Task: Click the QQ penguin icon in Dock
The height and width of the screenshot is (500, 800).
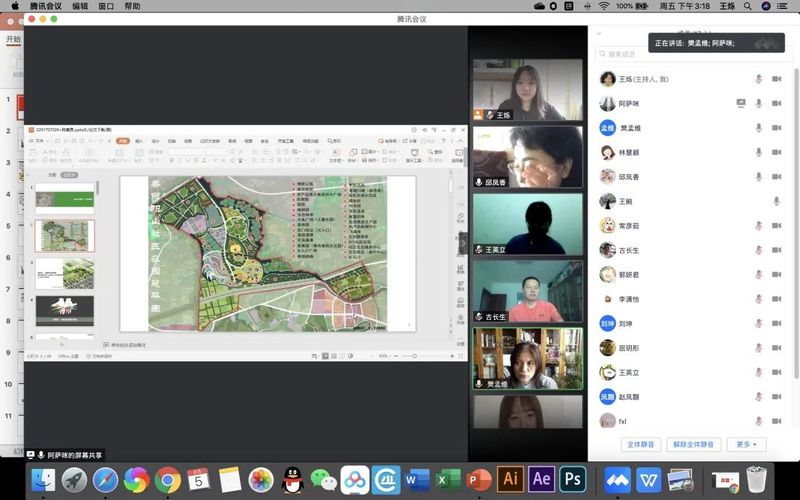Action: click(x=292, y=479)
